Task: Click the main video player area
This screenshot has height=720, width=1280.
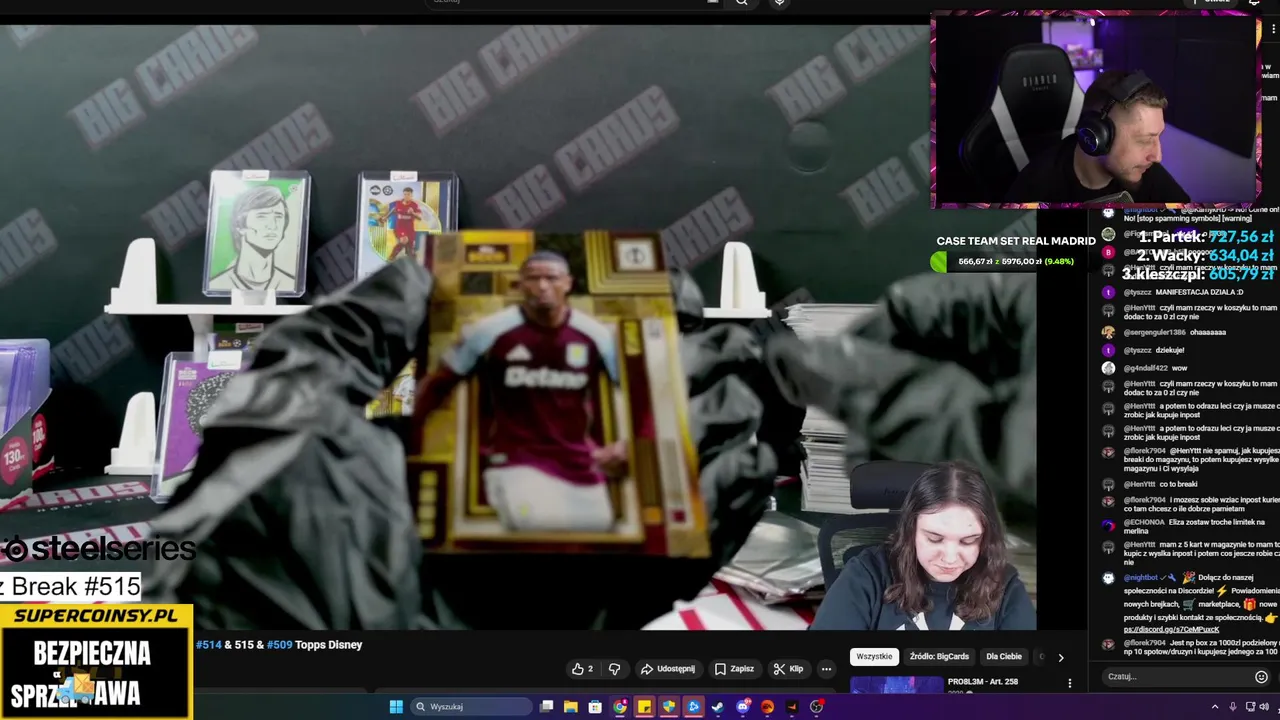Action: [x=518, y=325]
